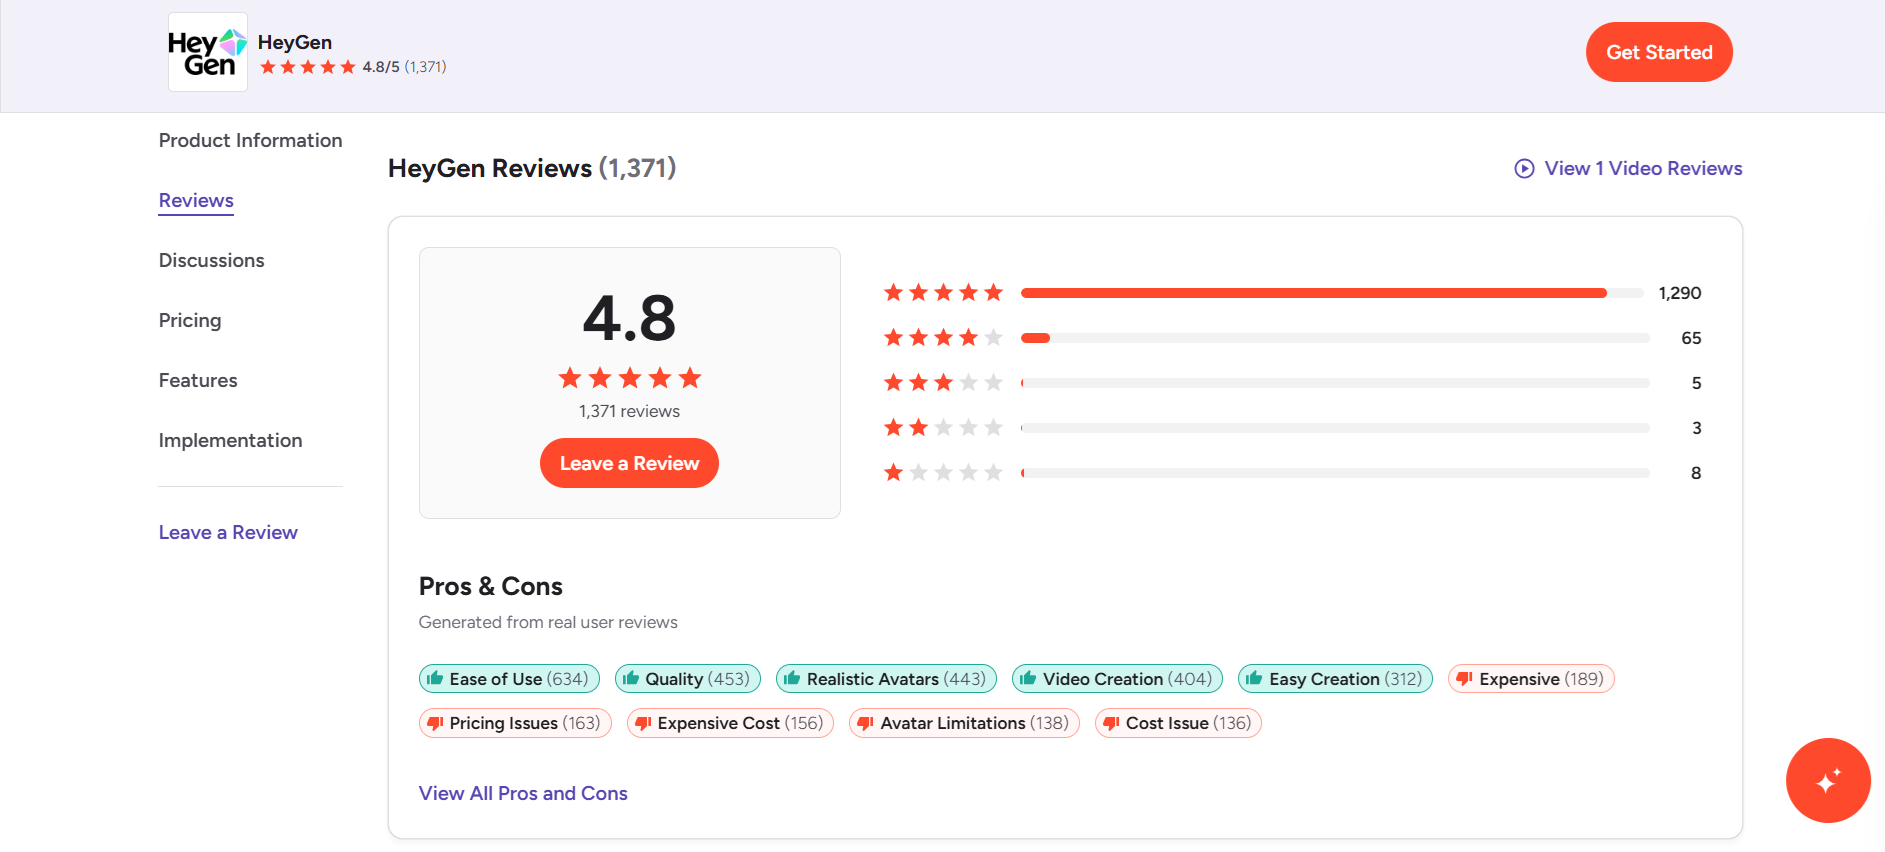Click the play icon beside Video Reviews
The image size is (1885, 852).
1524,168
